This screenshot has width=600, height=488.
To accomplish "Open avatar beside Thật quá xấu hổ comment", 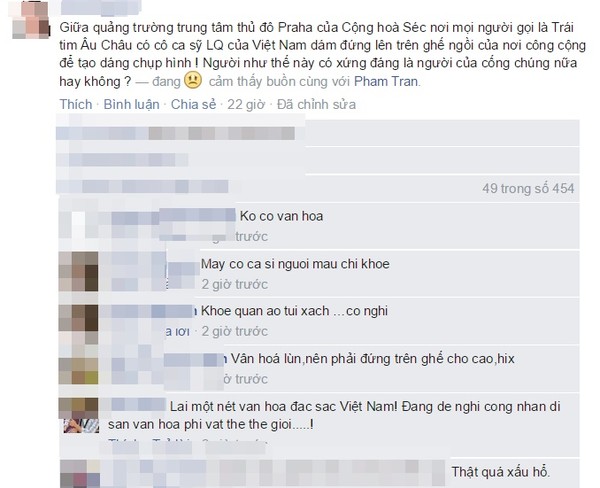I will pos(80,474).
